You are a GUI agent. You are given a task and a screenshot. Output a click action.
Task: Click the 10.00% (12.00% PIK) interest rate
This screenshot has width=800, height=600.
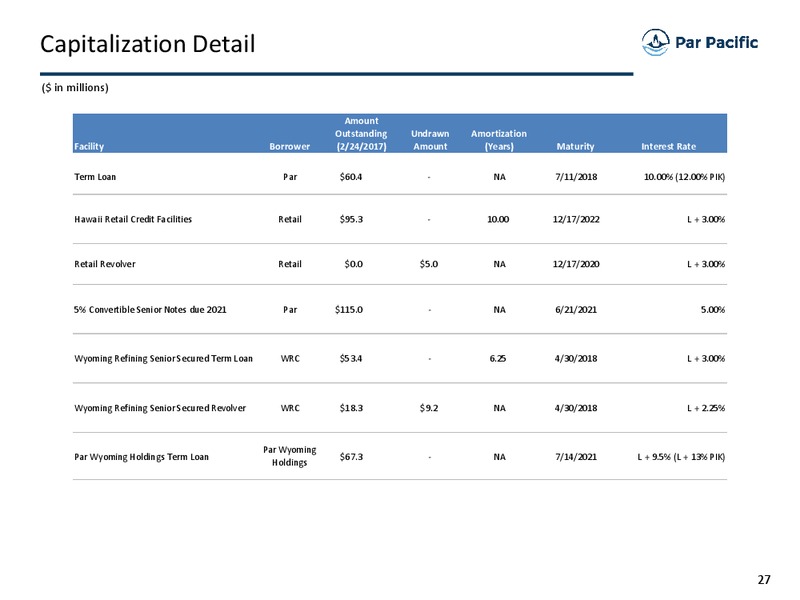[684, 177]
